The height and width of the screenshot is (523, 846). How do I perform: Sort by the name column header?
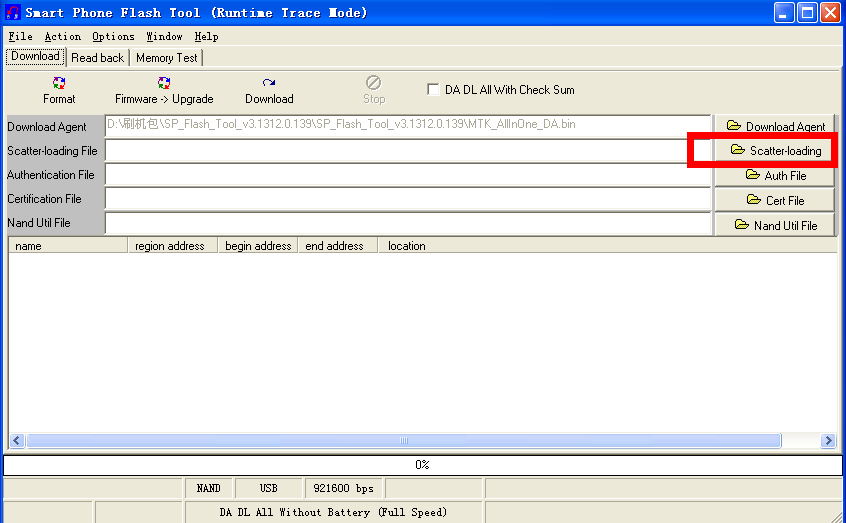click(x=68, y=246)
